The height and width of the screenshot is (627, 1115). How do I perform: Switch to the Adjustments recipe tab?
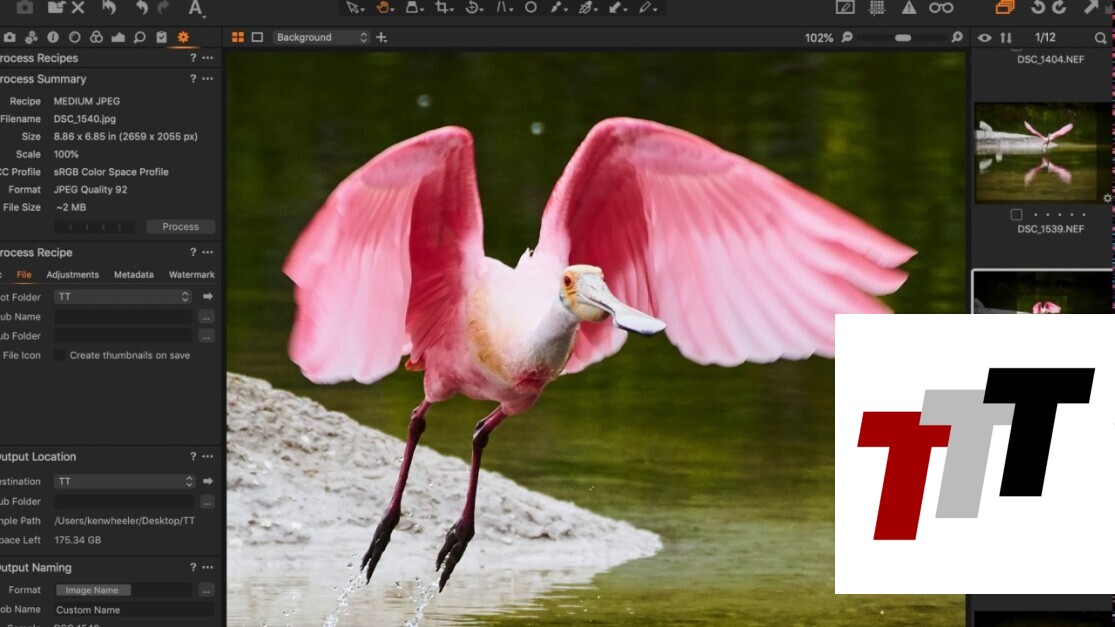(x=72, y=275)
